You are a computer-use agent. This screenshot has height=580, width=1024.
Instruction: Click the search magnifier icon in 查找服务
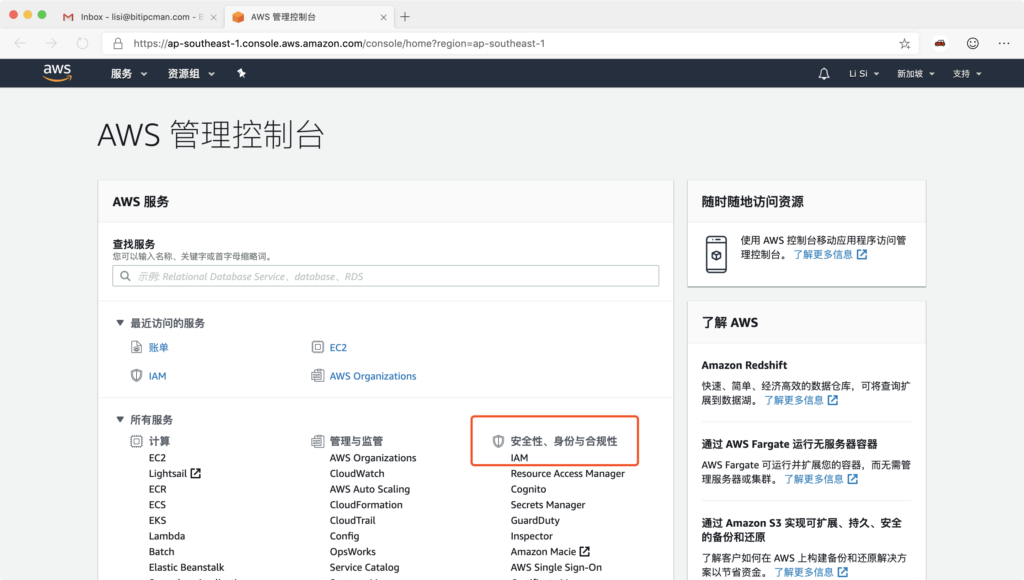click(125, 276)
